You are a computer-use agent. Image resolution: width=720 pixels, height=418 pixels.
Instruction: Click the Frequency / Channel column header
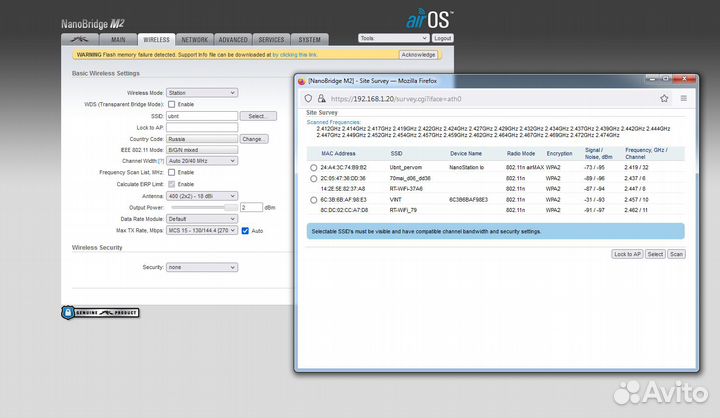pos(647,153)
